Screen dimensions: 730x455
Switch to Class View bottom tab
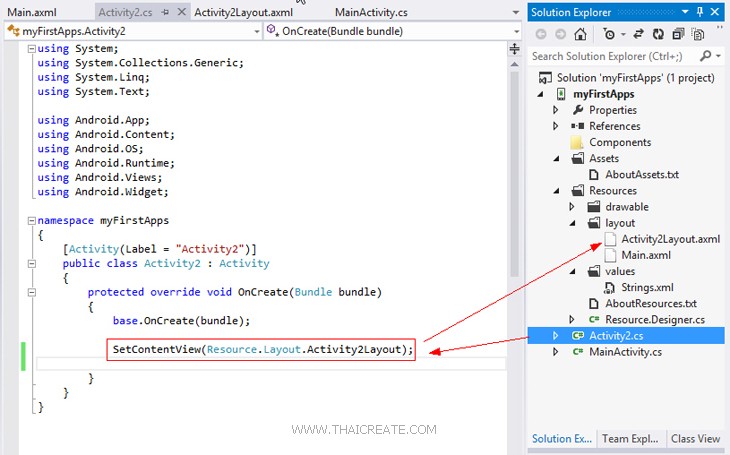(x=695, y=439)
